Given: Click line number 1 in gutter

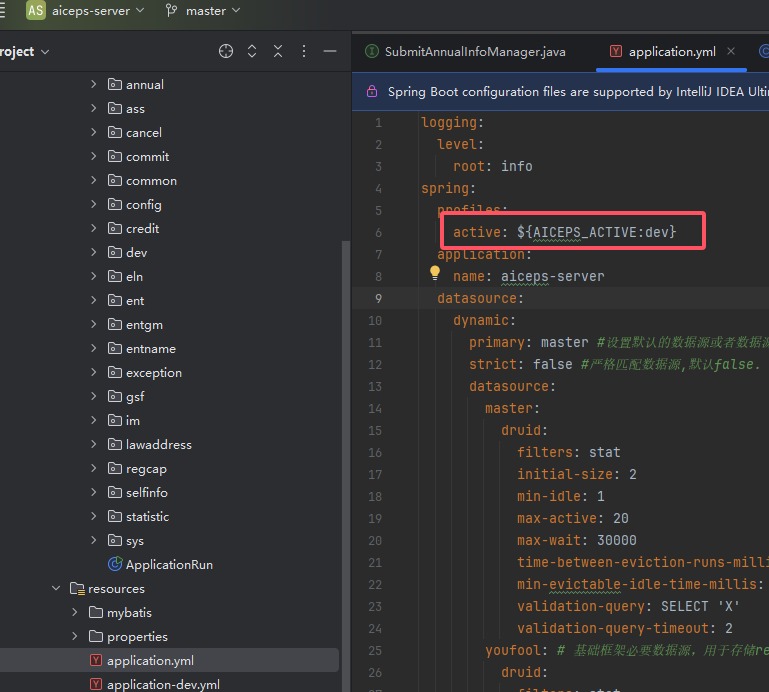Looking at the screenshot, I should [x=379, y=122].
